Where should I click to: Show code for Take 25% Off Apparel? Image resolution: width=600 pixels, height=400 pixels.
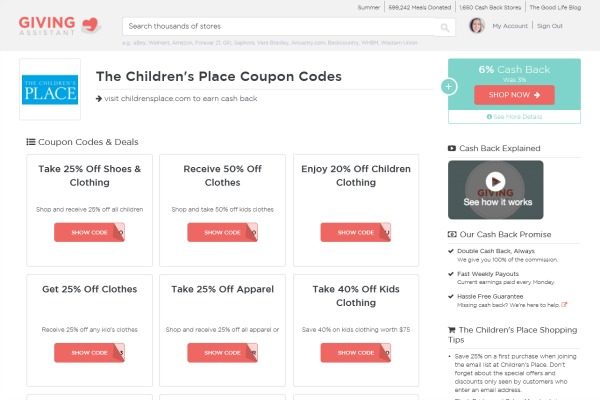point(222,353)
